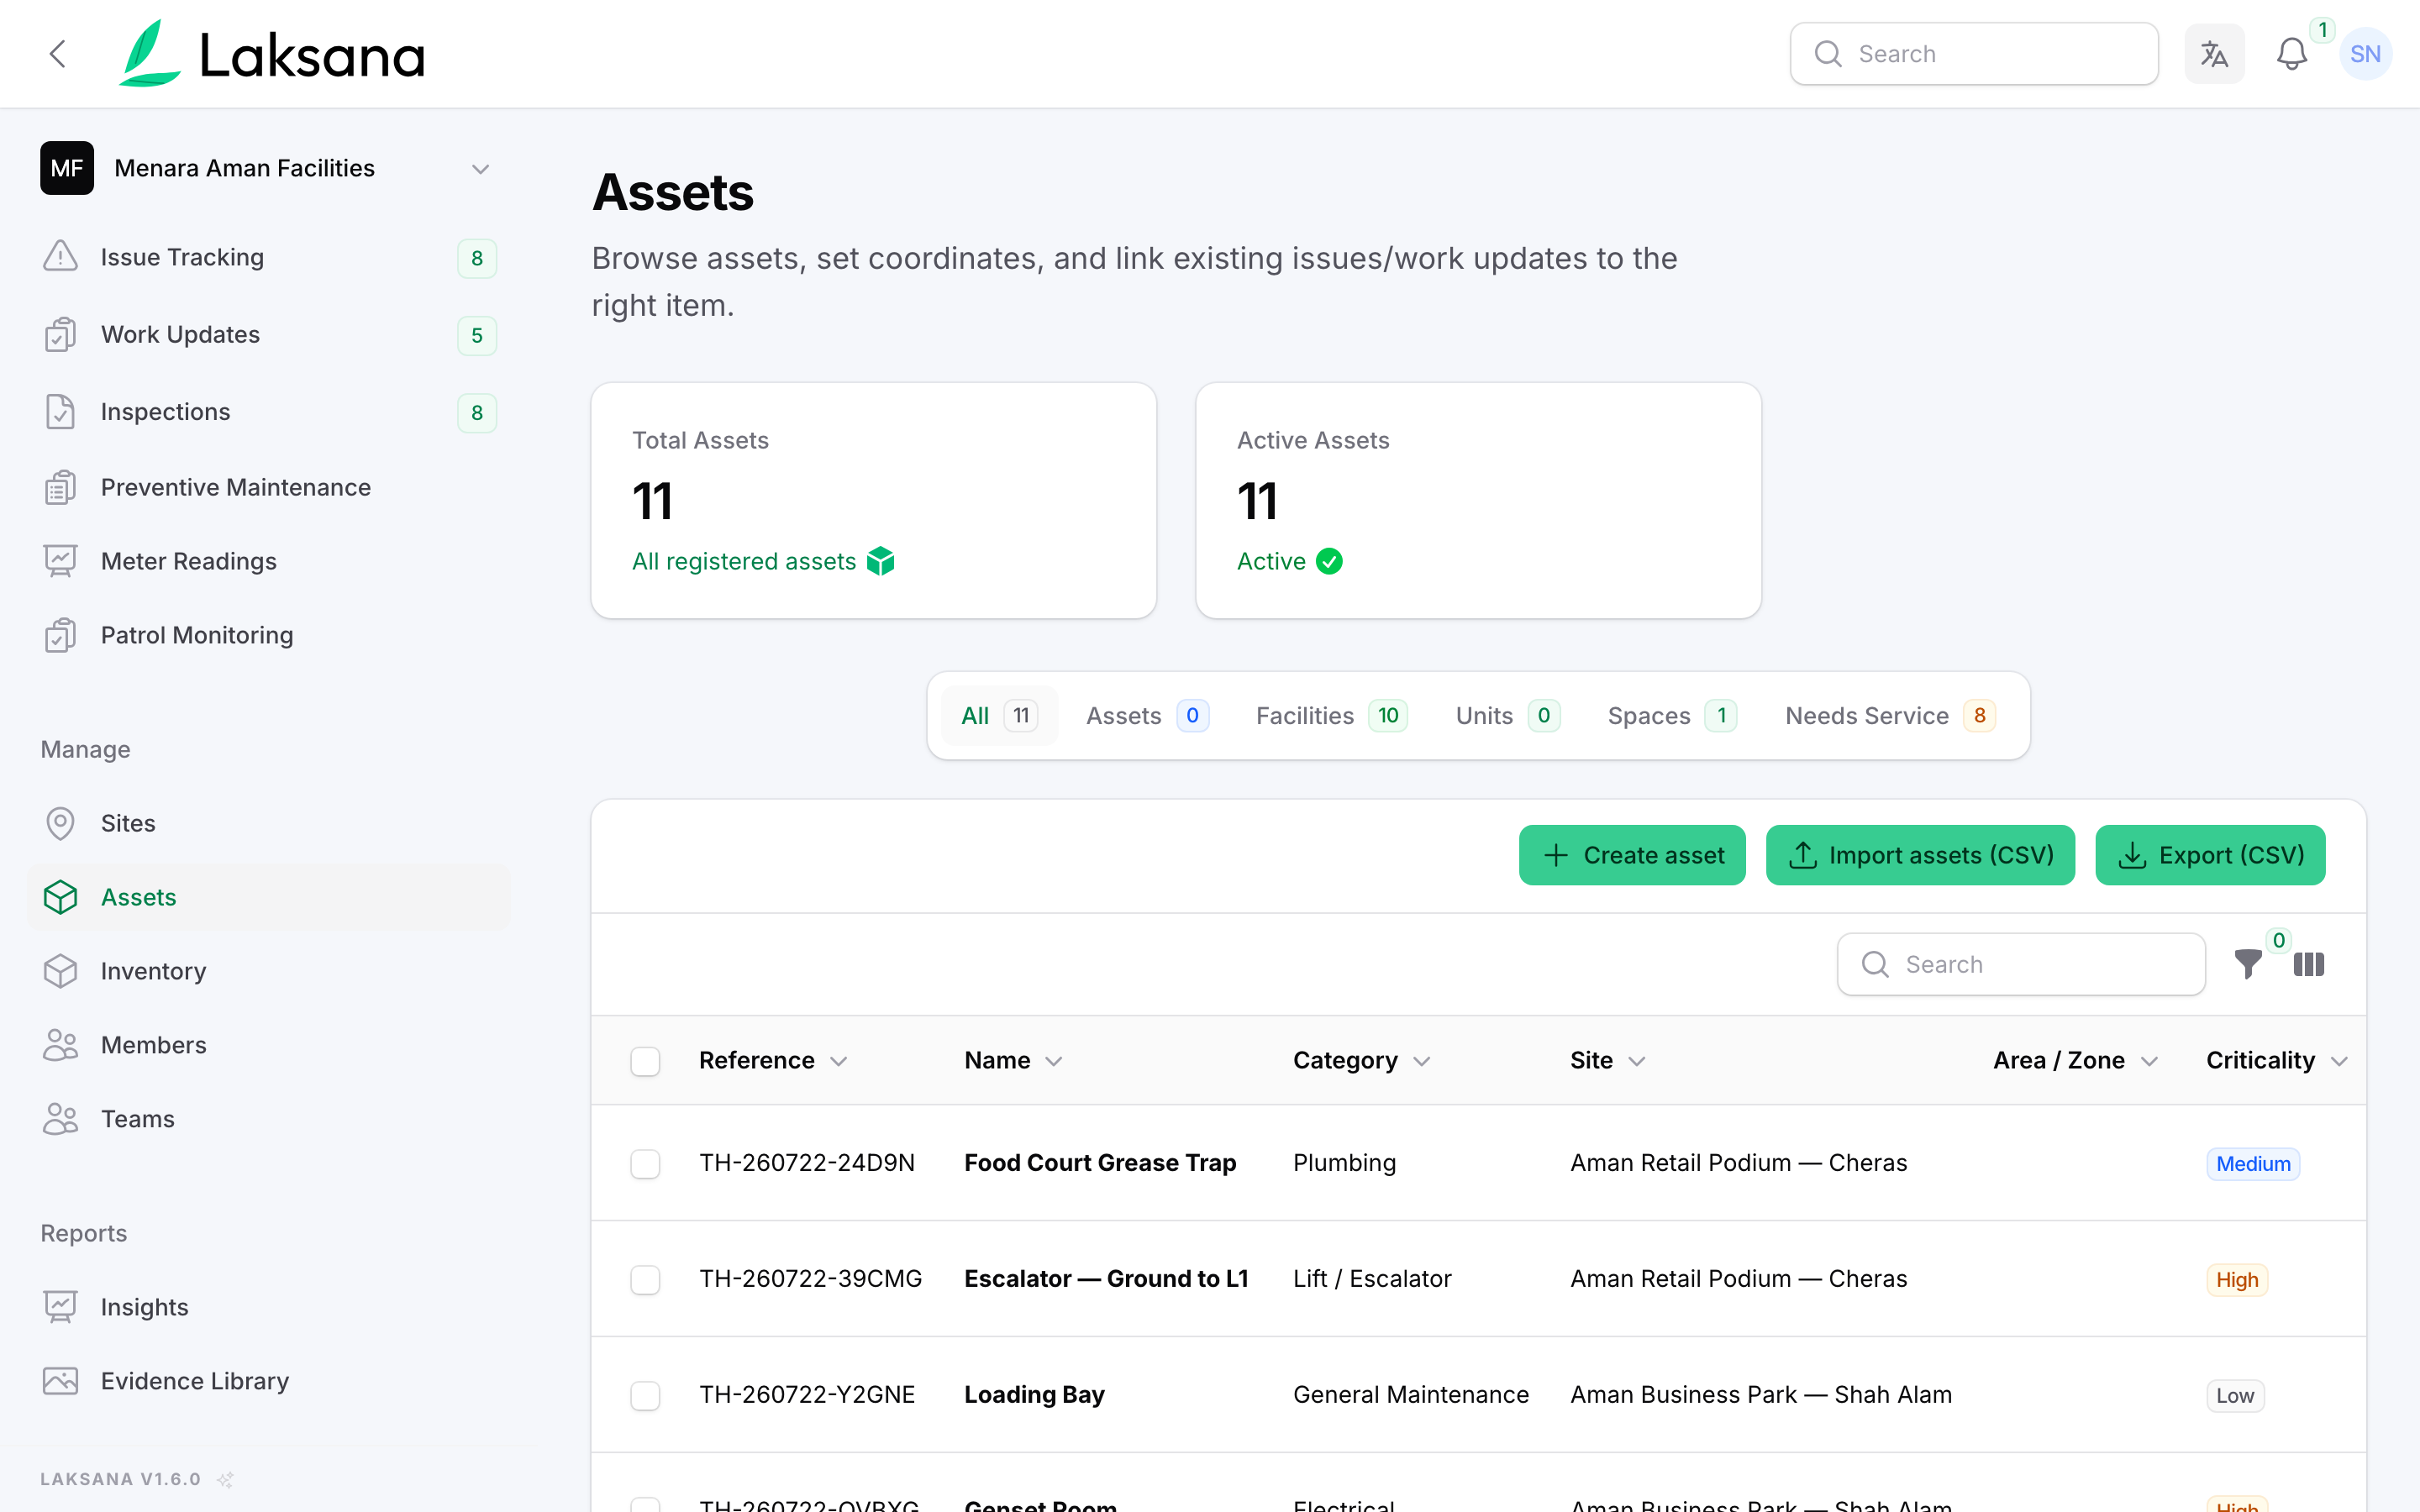Viewport: 2420px width, 1512px height.
Task: Click the green check icon beside Active
Action: pos(1329,561)
